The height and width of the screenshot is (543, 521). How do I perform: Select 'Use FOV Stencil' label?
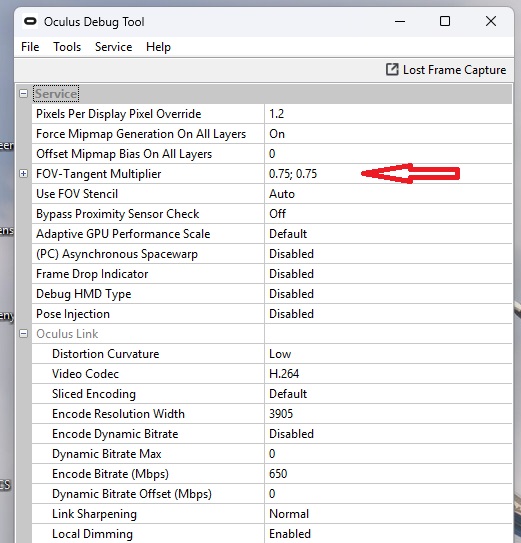[77, 194]
